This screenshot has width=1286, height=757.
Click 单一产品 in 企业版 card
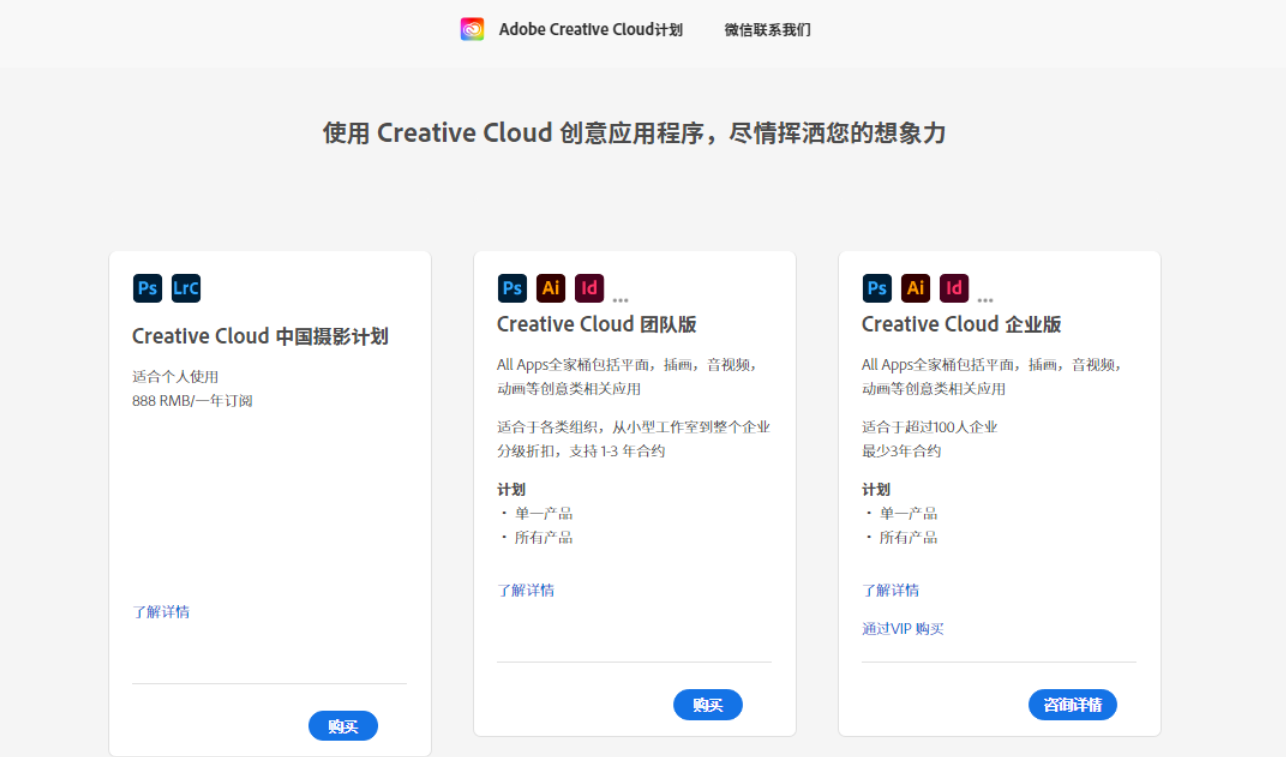coord(909,513)
